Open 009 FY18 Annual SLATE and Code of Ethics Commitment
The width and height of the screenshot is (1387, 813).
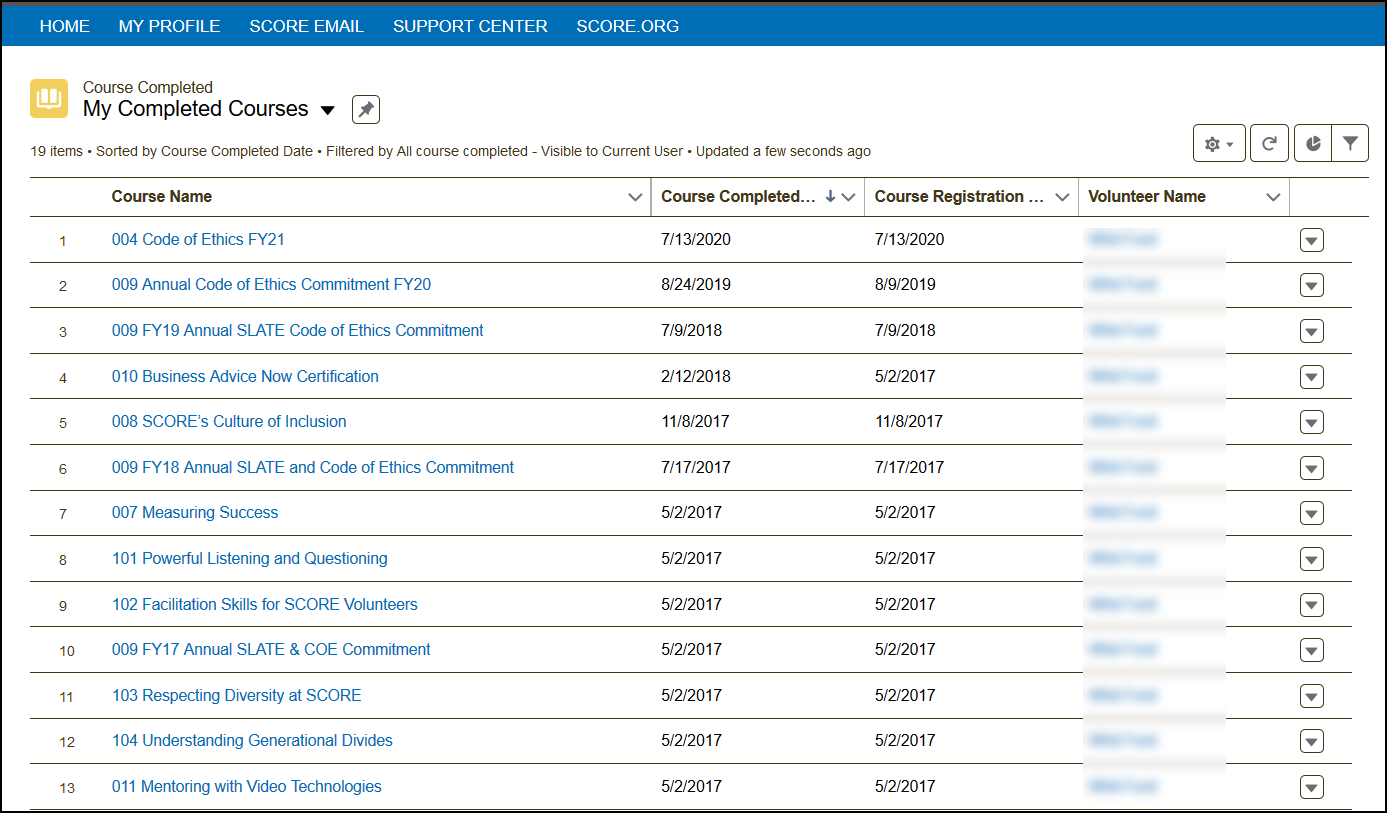point(313,467)
